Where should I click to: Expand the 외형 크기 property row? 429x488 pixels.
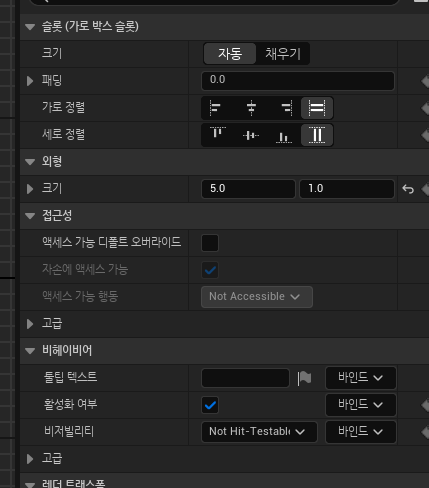pyautogui.click(x=30, y=189)
